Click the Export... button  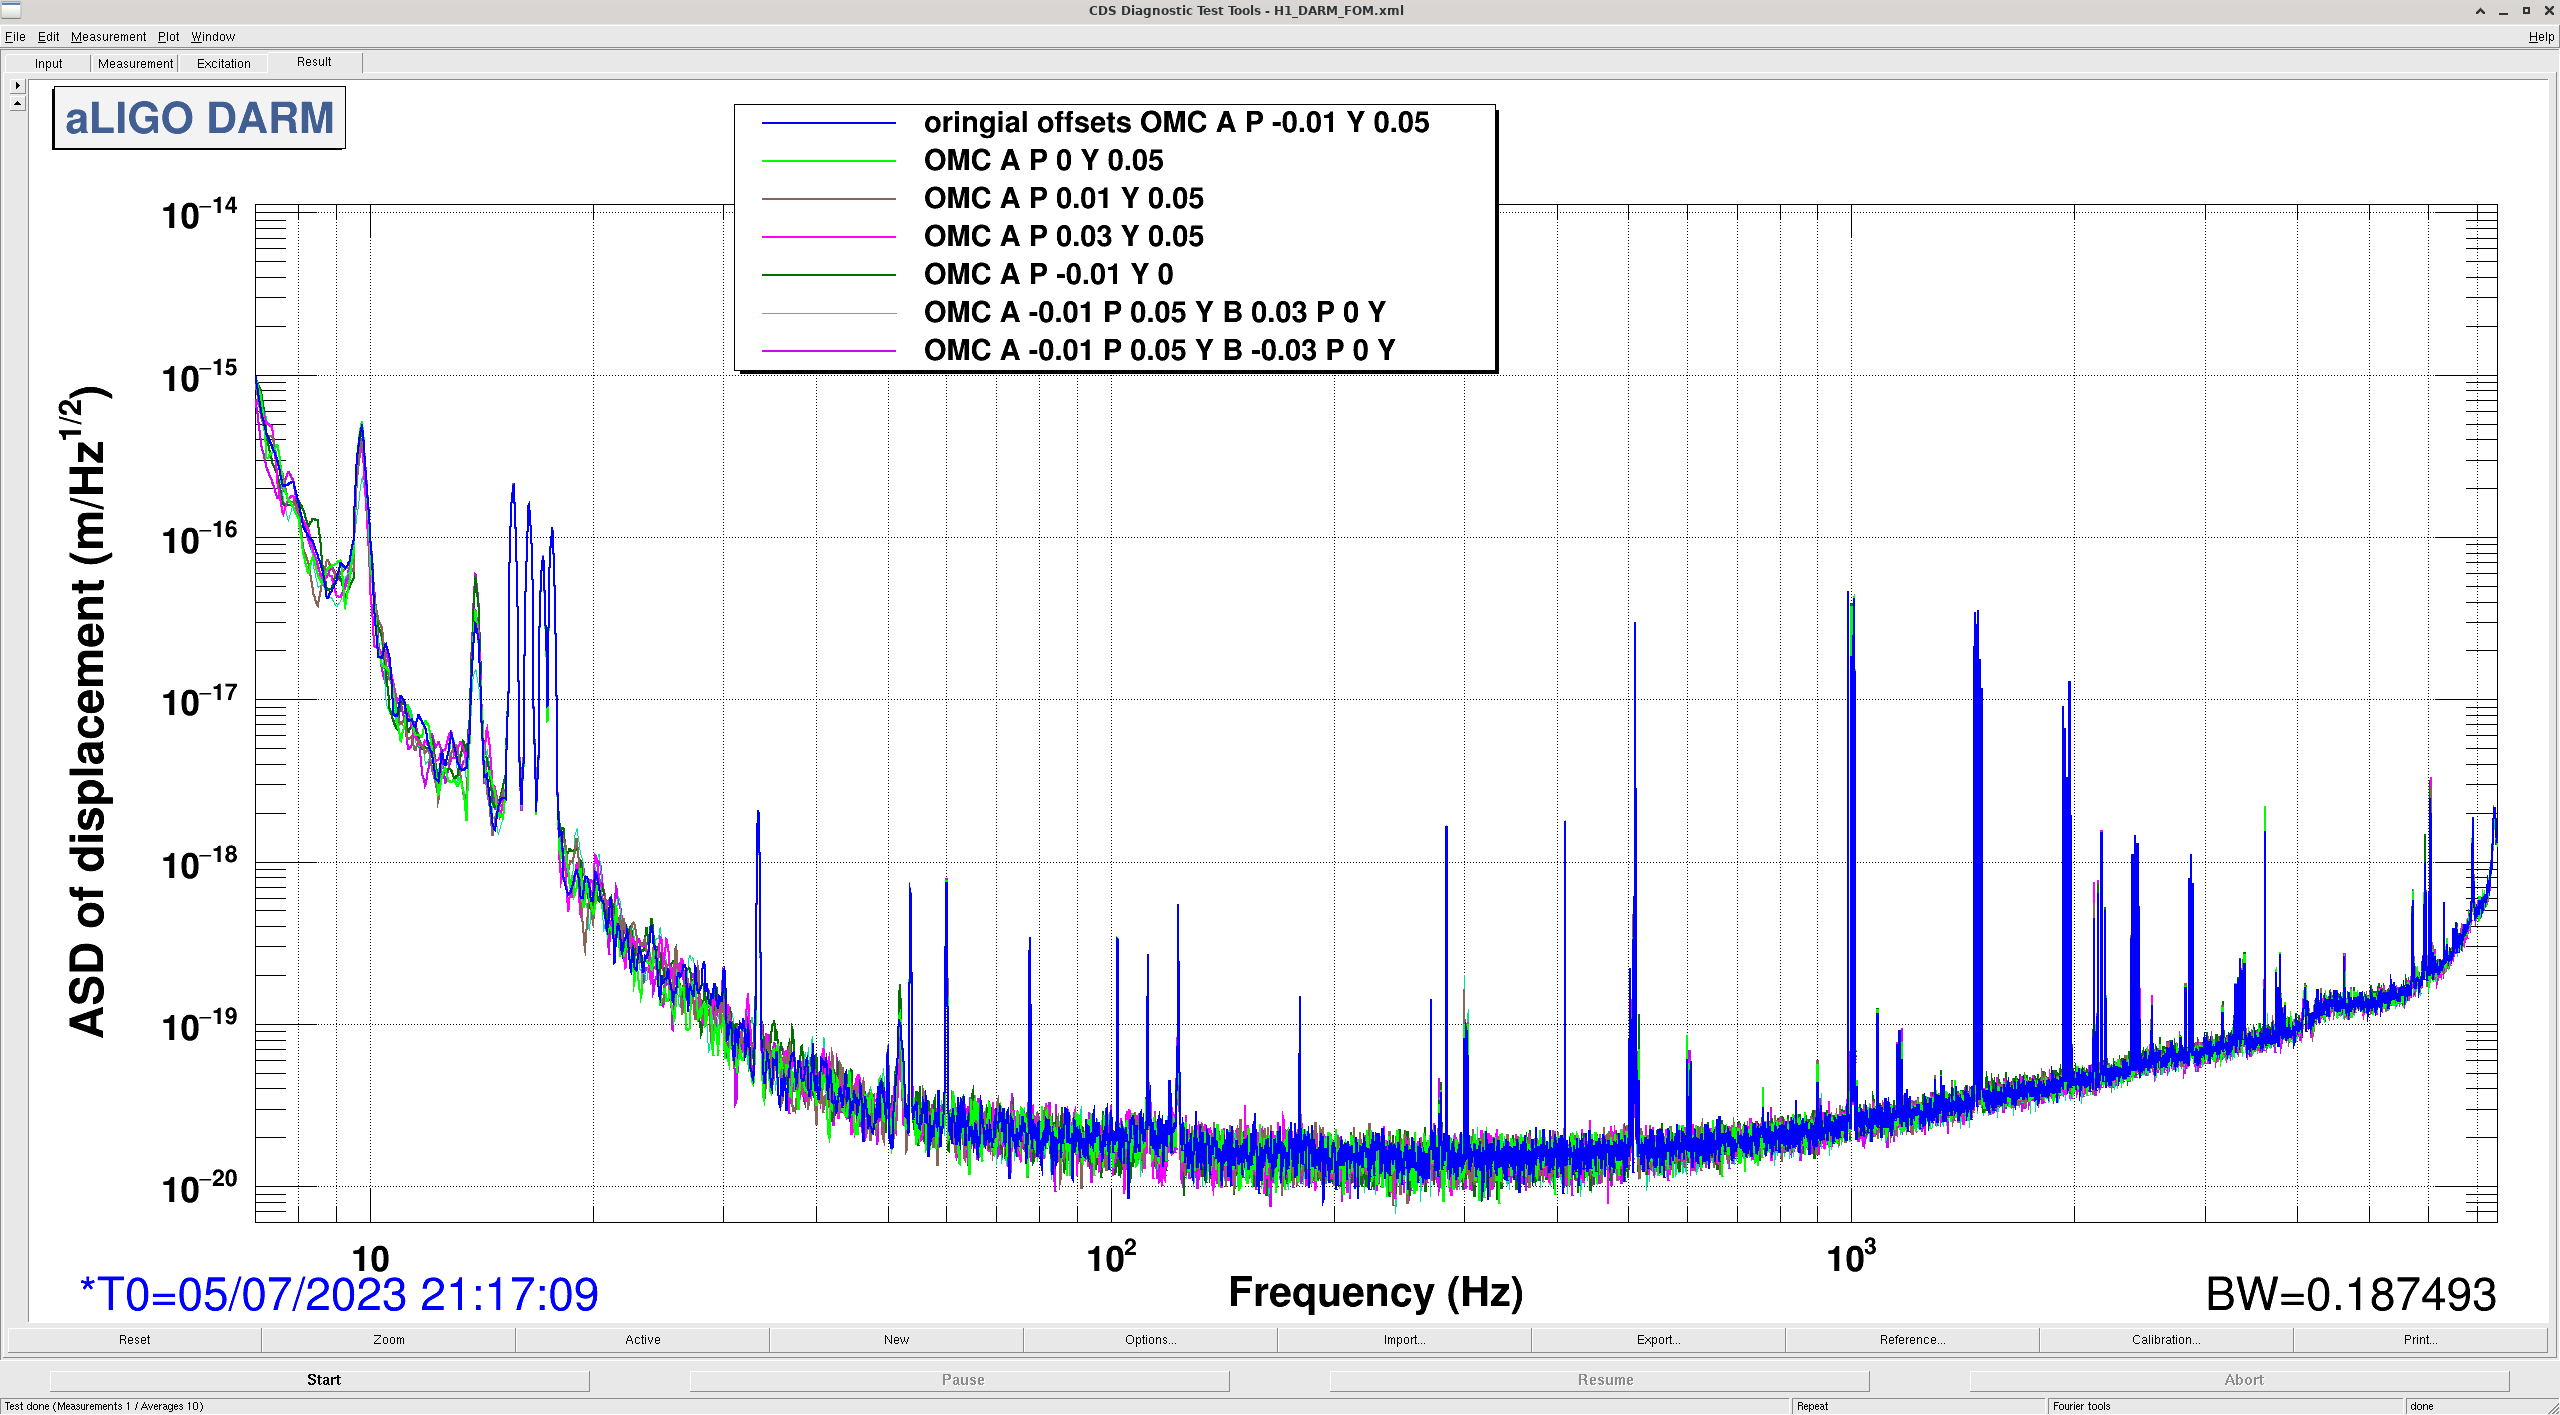click(x=1657, y=1340)
